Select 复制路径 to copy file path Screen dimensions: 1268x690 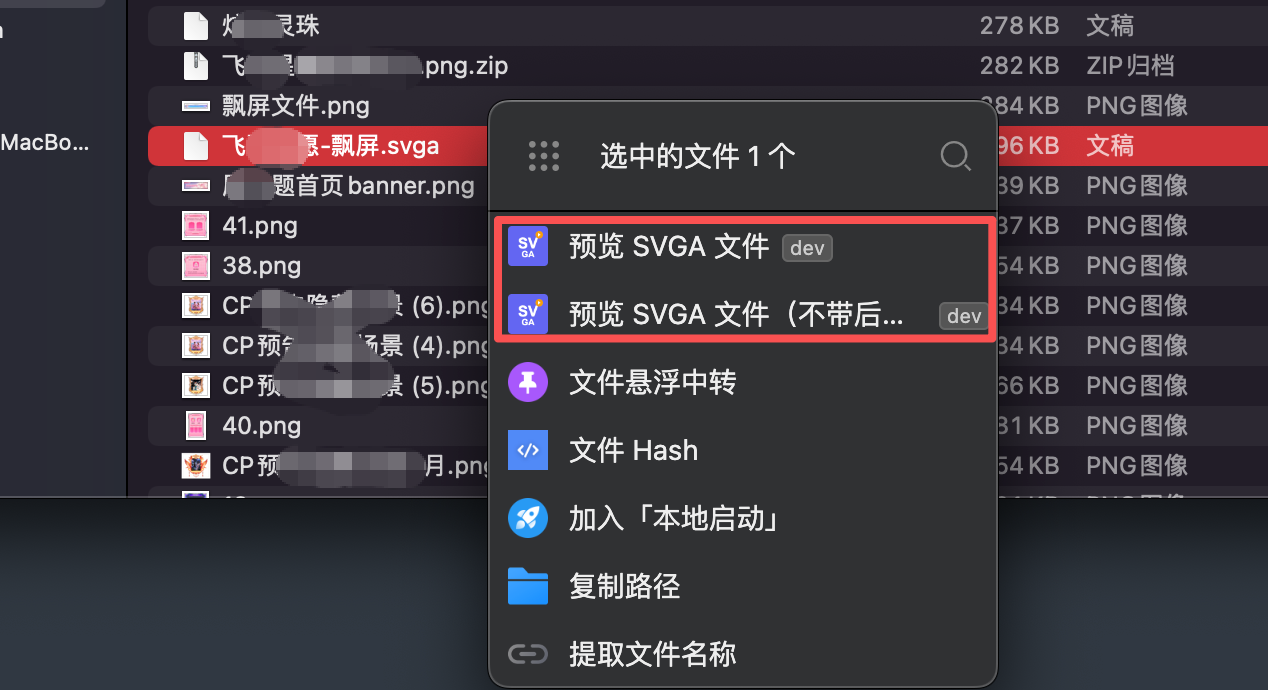pyautogui.click(x=624, y=586)
